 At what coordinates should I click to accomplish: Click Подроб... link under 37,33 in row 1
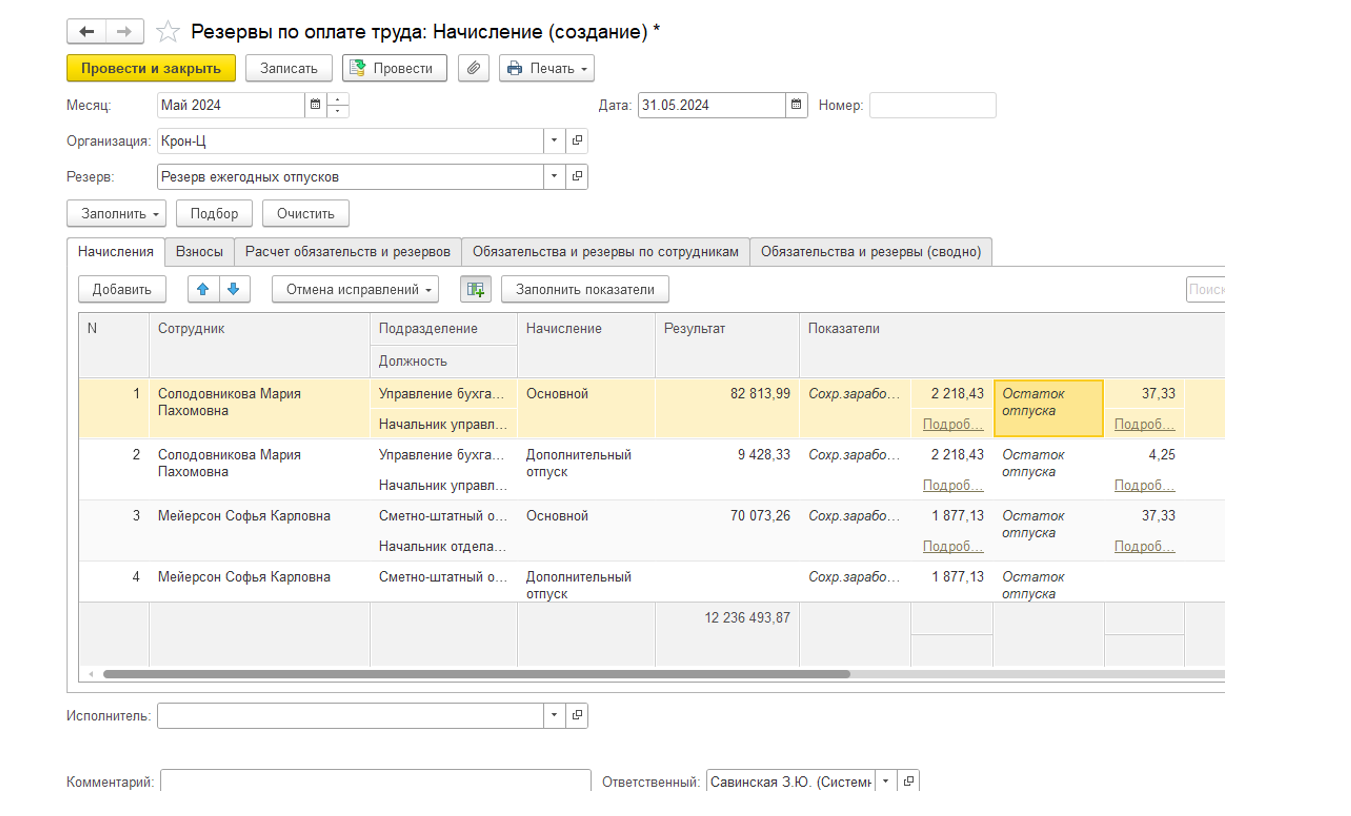click(x=1145, y=424)
